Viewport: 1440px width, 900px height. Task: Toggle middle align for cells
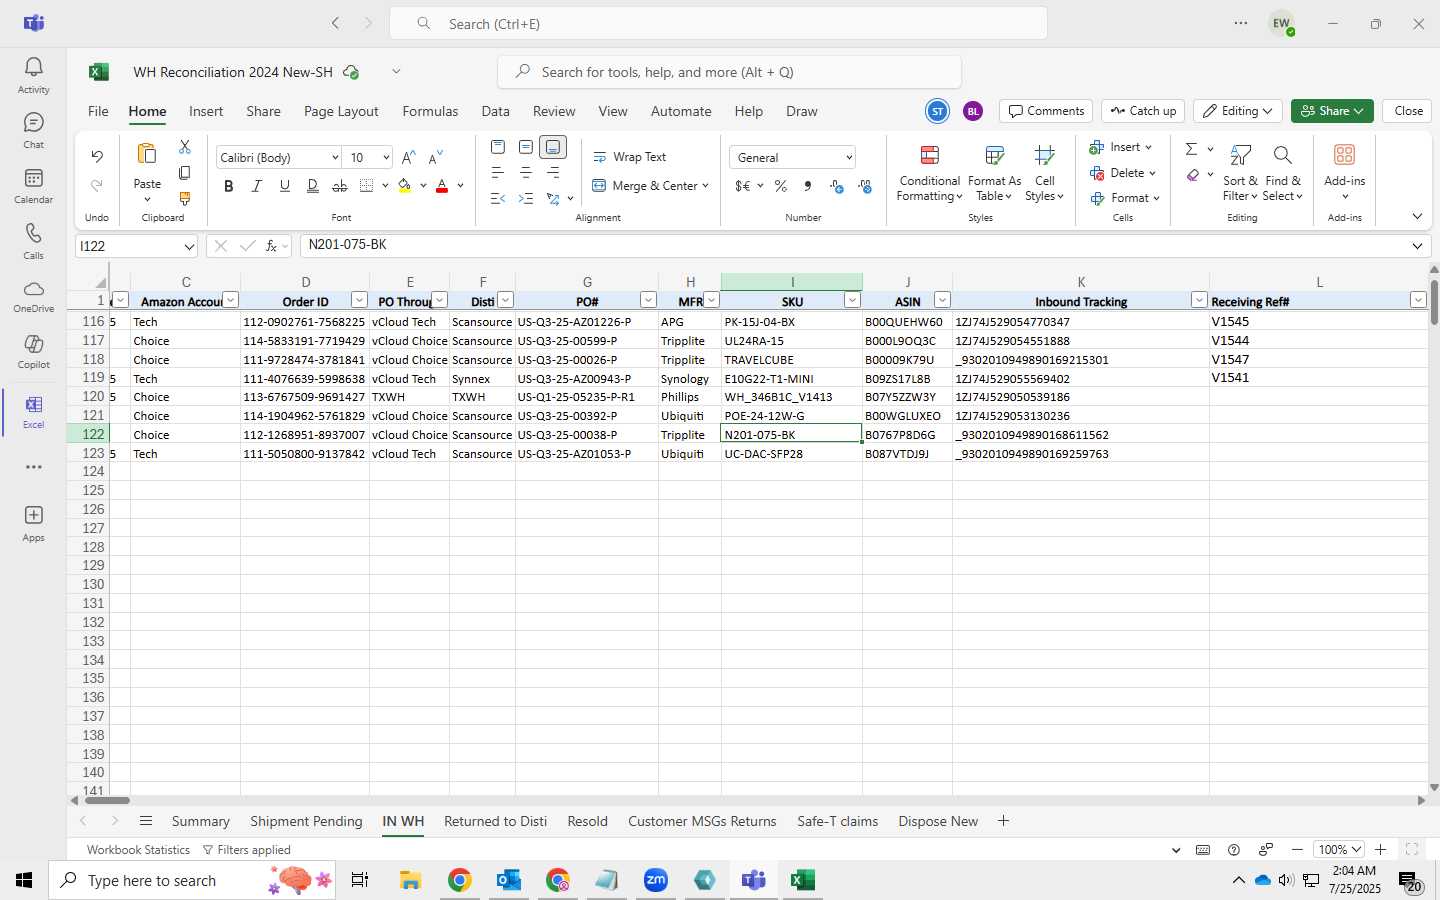coord(526,147)
